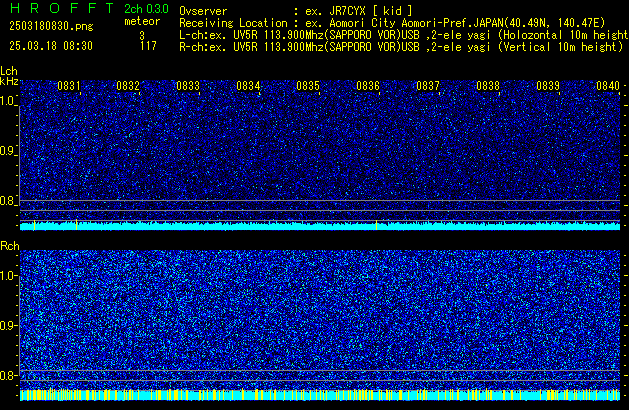Click the Lch 1.0 kHz axis label
The height and width of the screenshot is (410, 629).
pyautogui.click(x=7, y=101)
